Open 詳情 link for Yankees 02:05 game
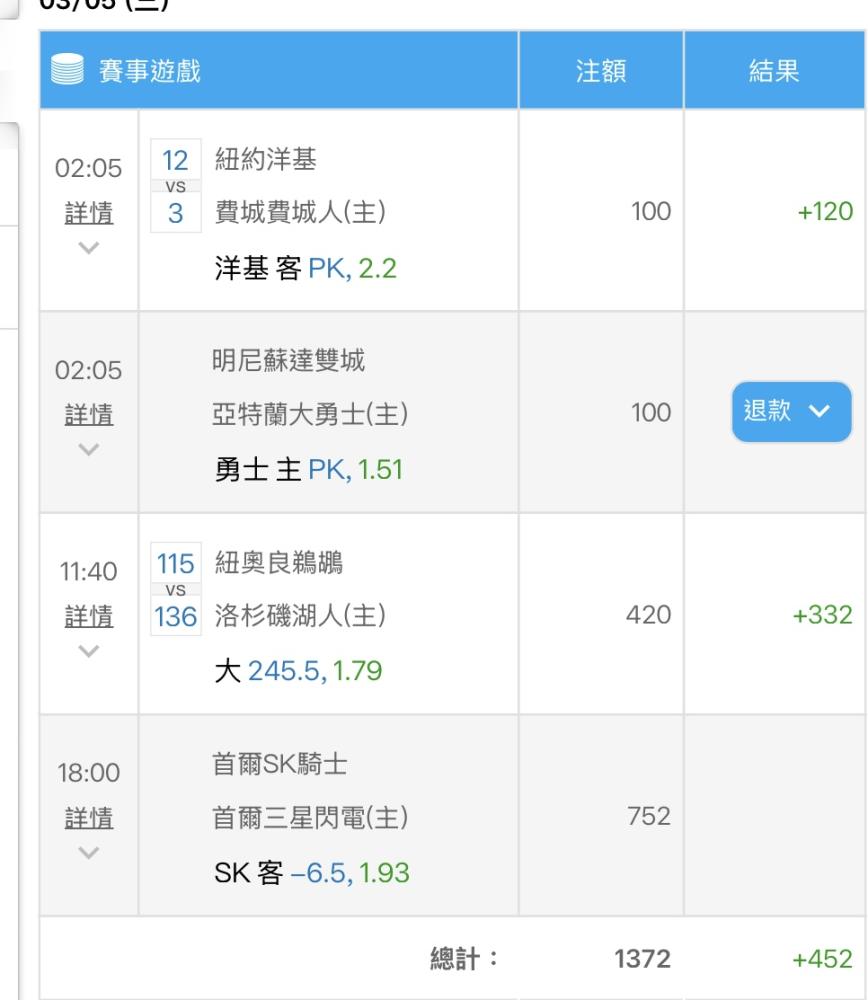 click(x=89, y=212)
